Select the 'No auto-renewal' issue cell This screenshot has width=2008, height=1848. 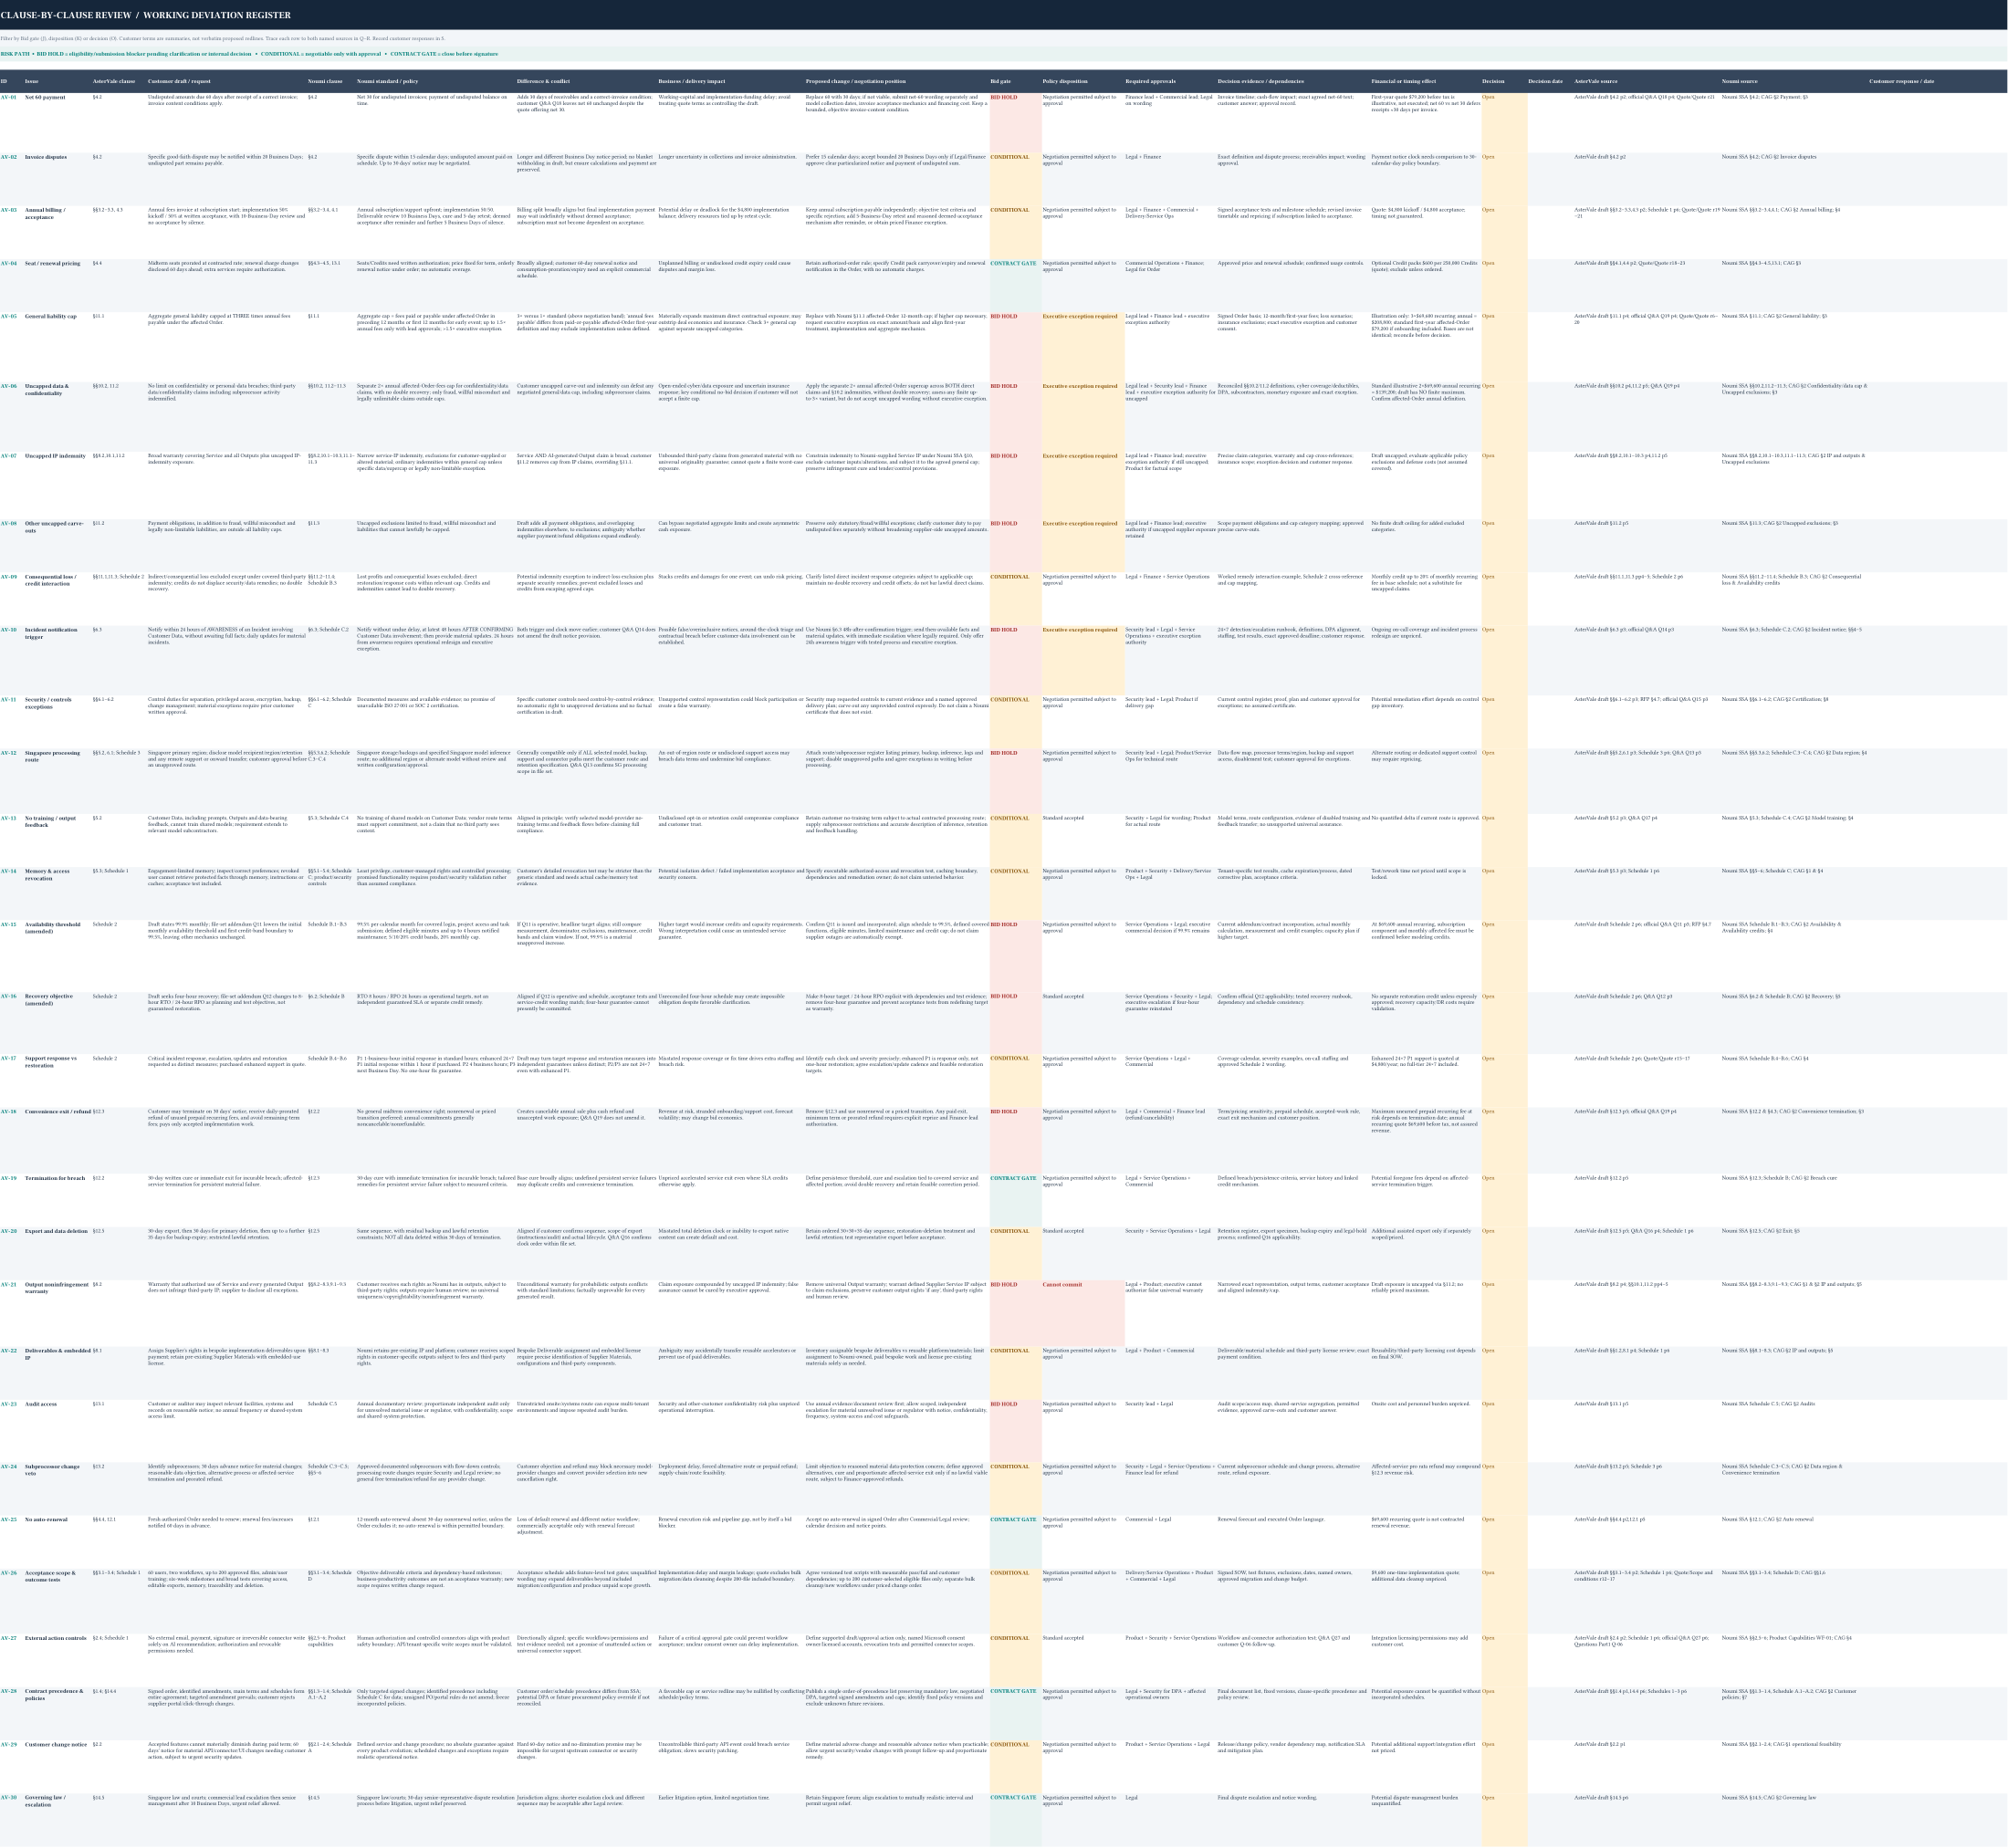(x=57, y=1542)
